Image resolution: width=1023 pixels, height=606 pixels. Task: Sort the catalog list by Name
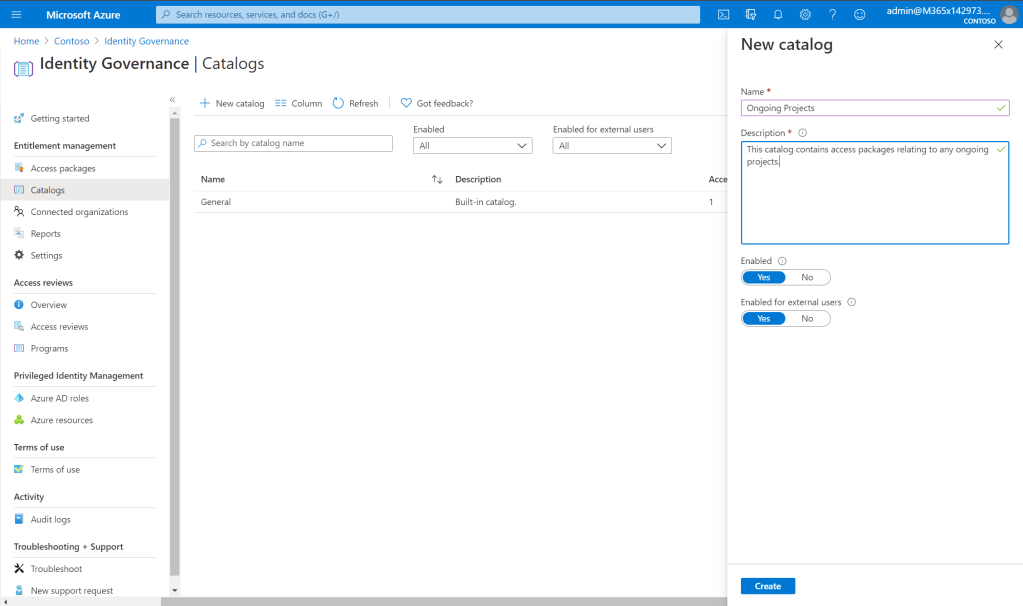tap(437, 179)
